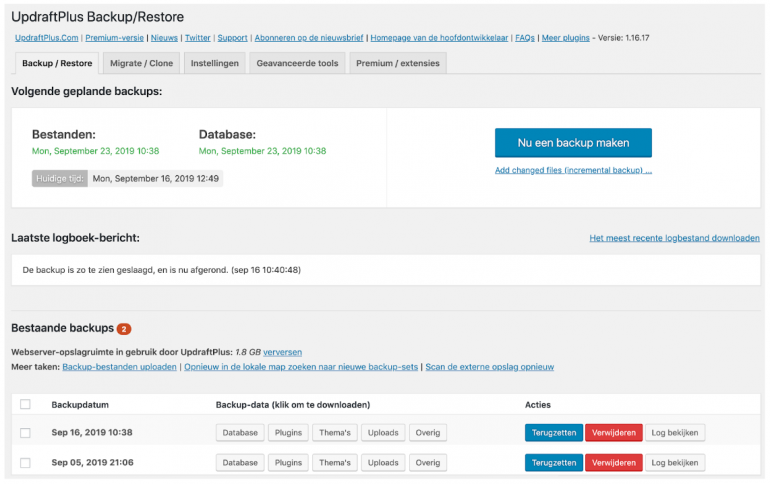The height and width of the screenshot is (484, 770).
Task: Click the Acties column header
Action: (538, 405)
